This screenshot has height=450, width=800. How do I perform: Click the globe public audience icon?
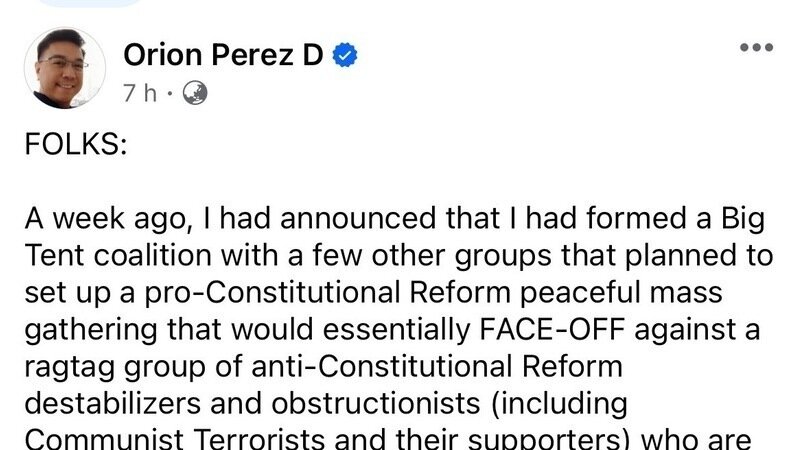[195, 92]
